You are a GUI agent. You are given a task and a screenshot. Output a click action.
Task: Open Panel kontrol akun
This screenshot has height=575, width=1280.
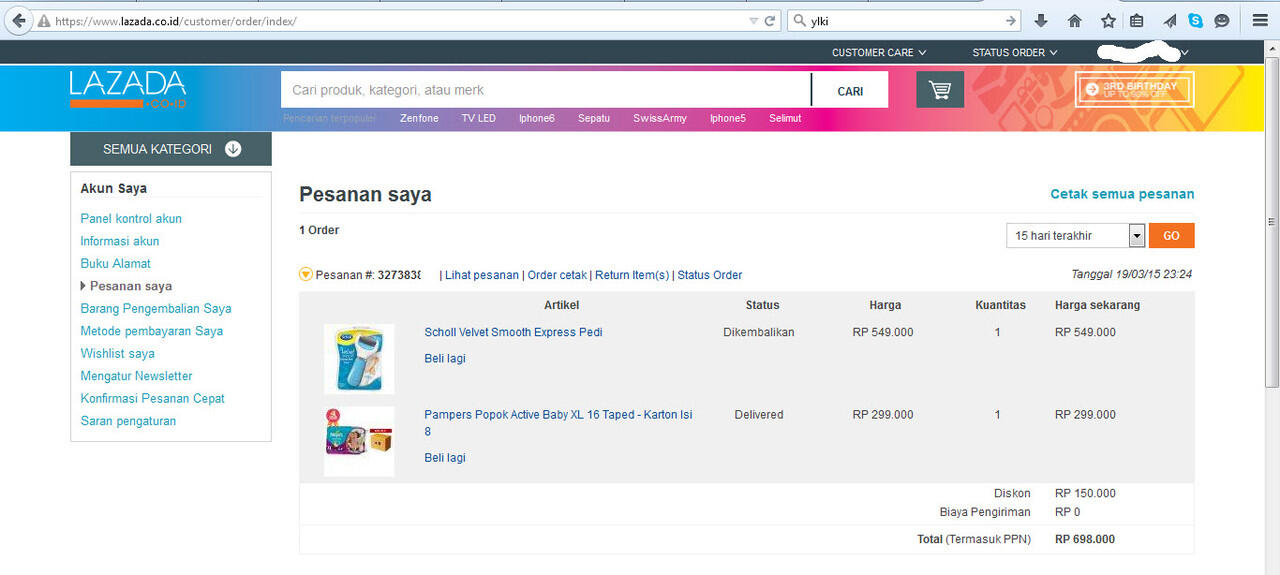[x=131, y=219]
